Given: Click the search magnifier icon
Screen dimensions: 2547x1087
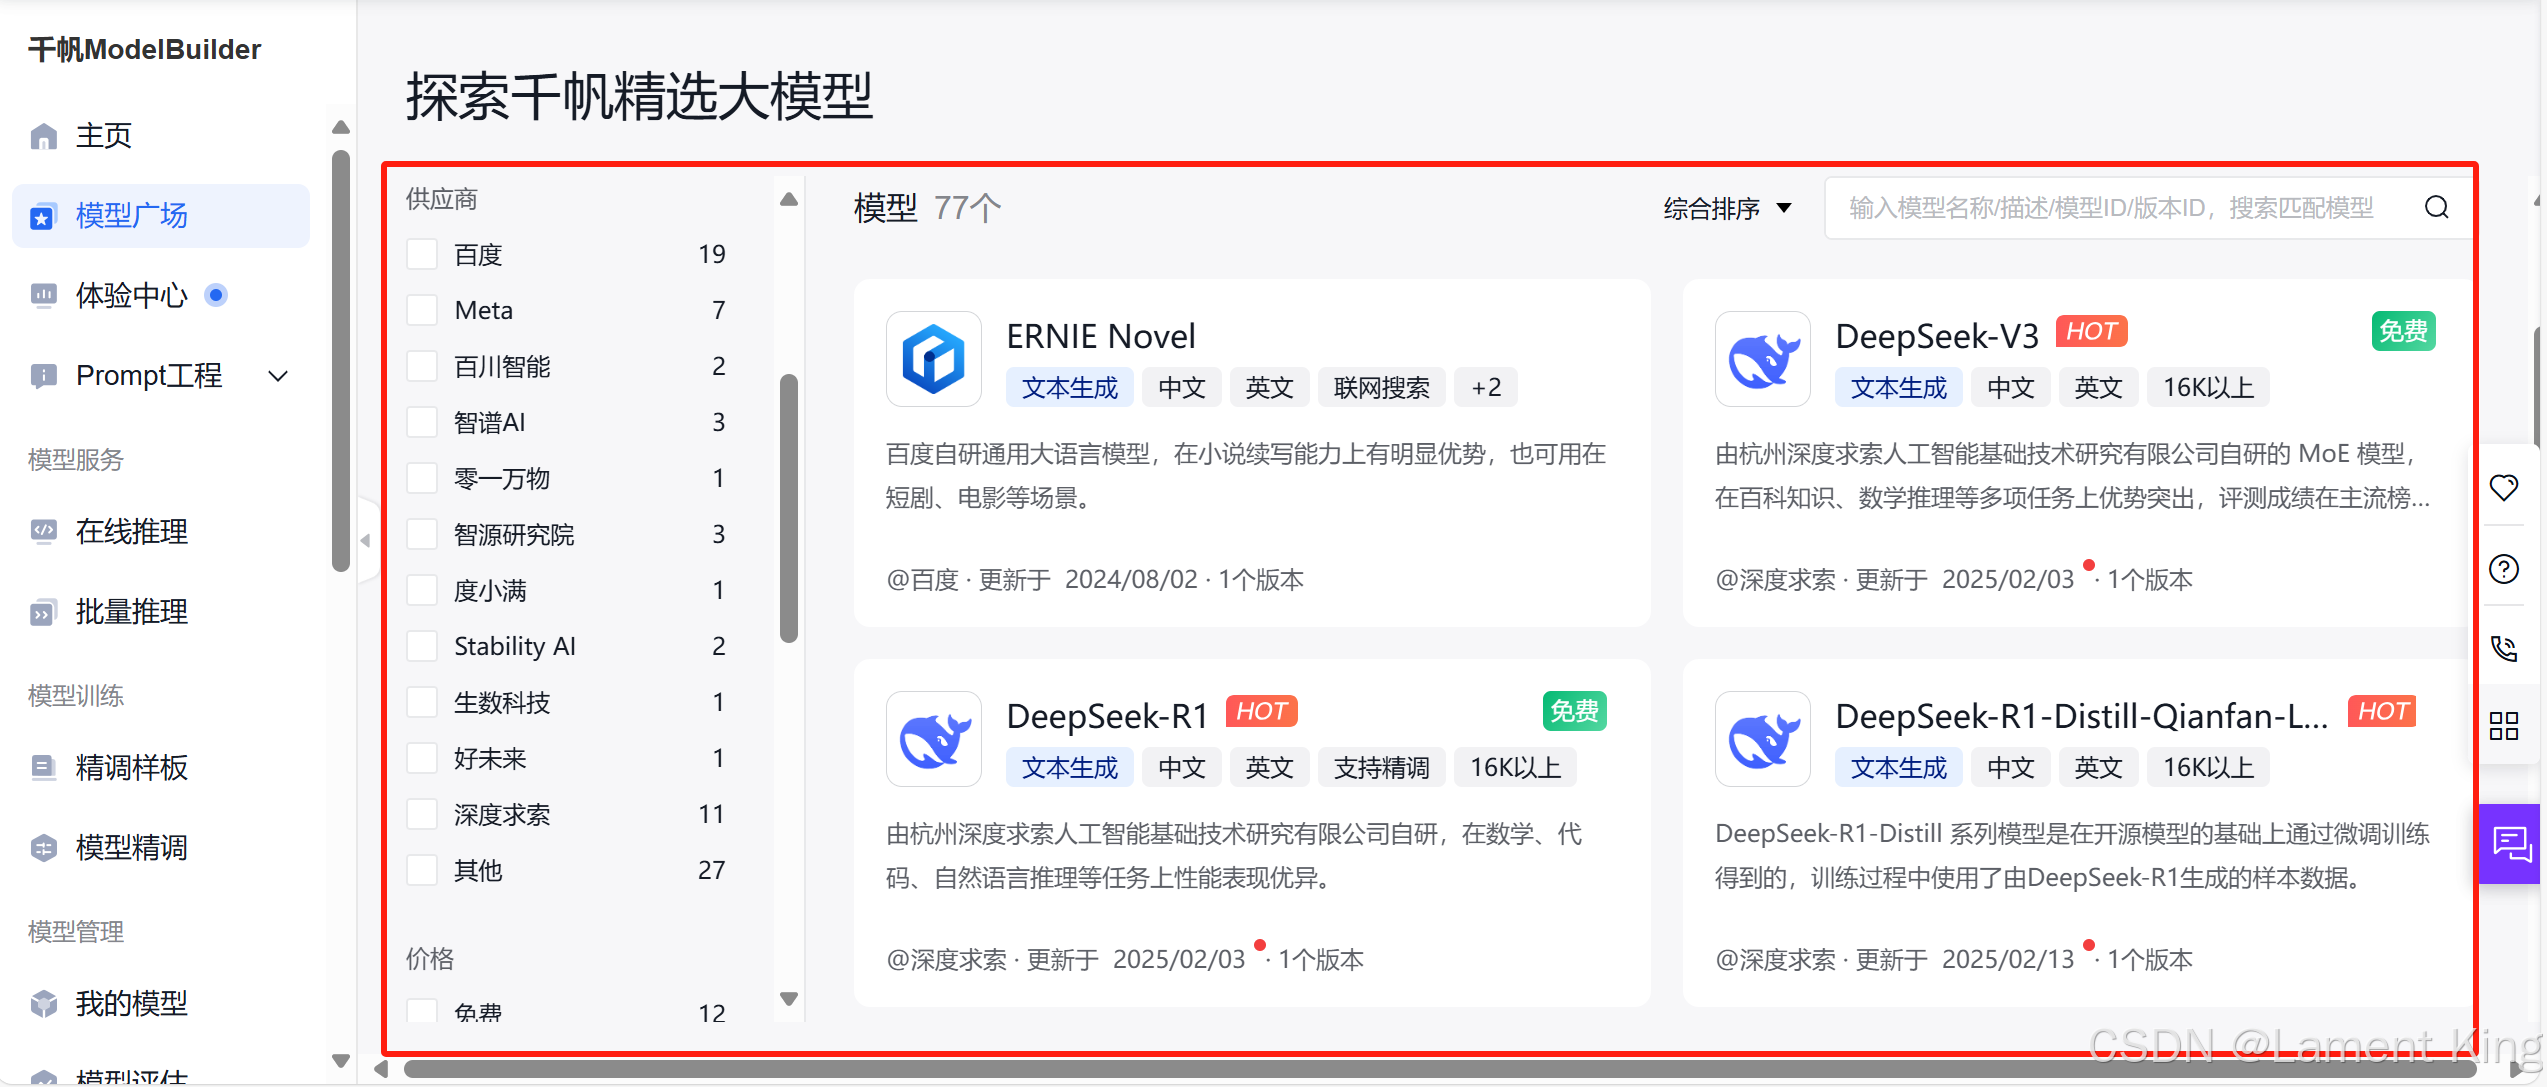Looking at the screenshot, I should click(2436, 207).
